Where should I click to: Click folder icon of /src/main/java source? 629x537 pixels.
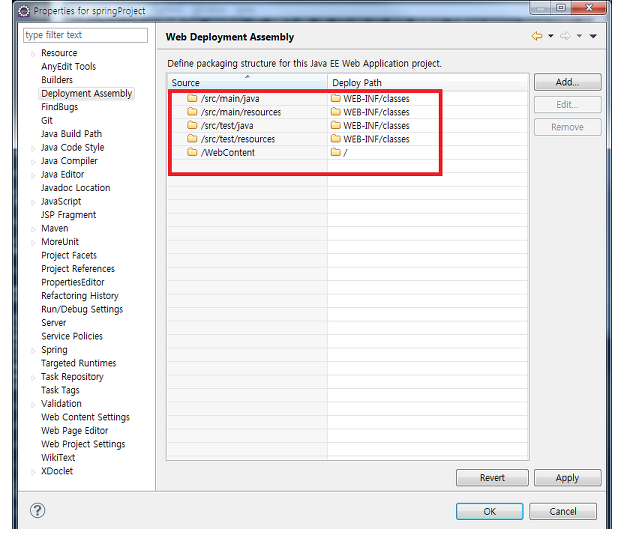tap(192, 98)
